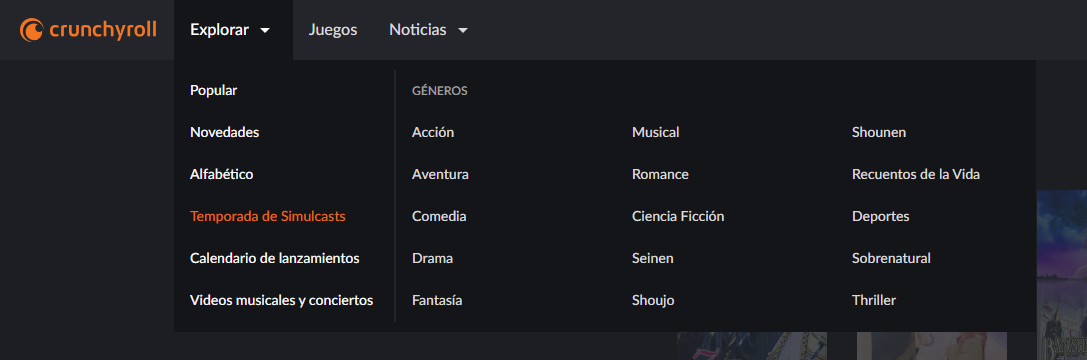Select Popular from the Explorar menu
Image resolution: width=1087 pixels, height=360 pixels.
click(x=214, y=91)
